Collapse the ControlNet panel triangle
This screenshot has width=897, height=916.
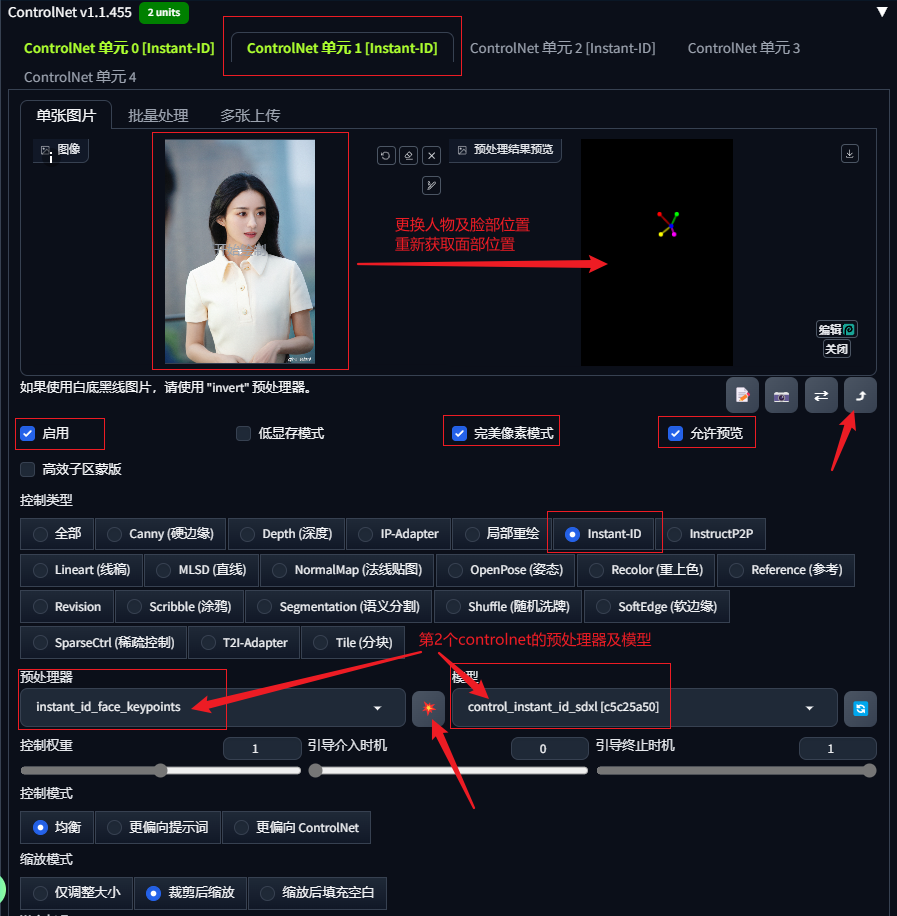coord(882,12)
